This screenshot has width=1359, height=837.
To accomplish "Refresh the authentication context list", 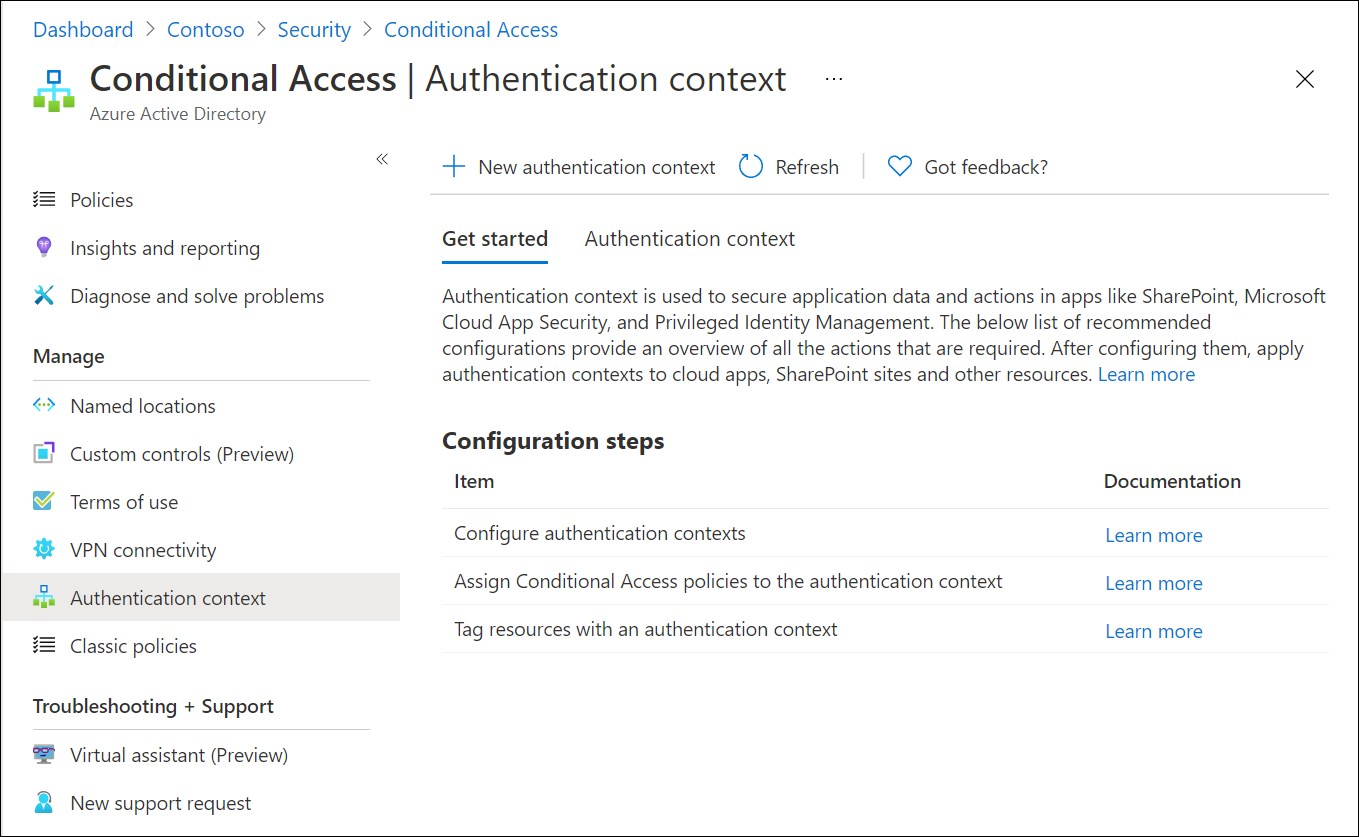I will [788, 167].
